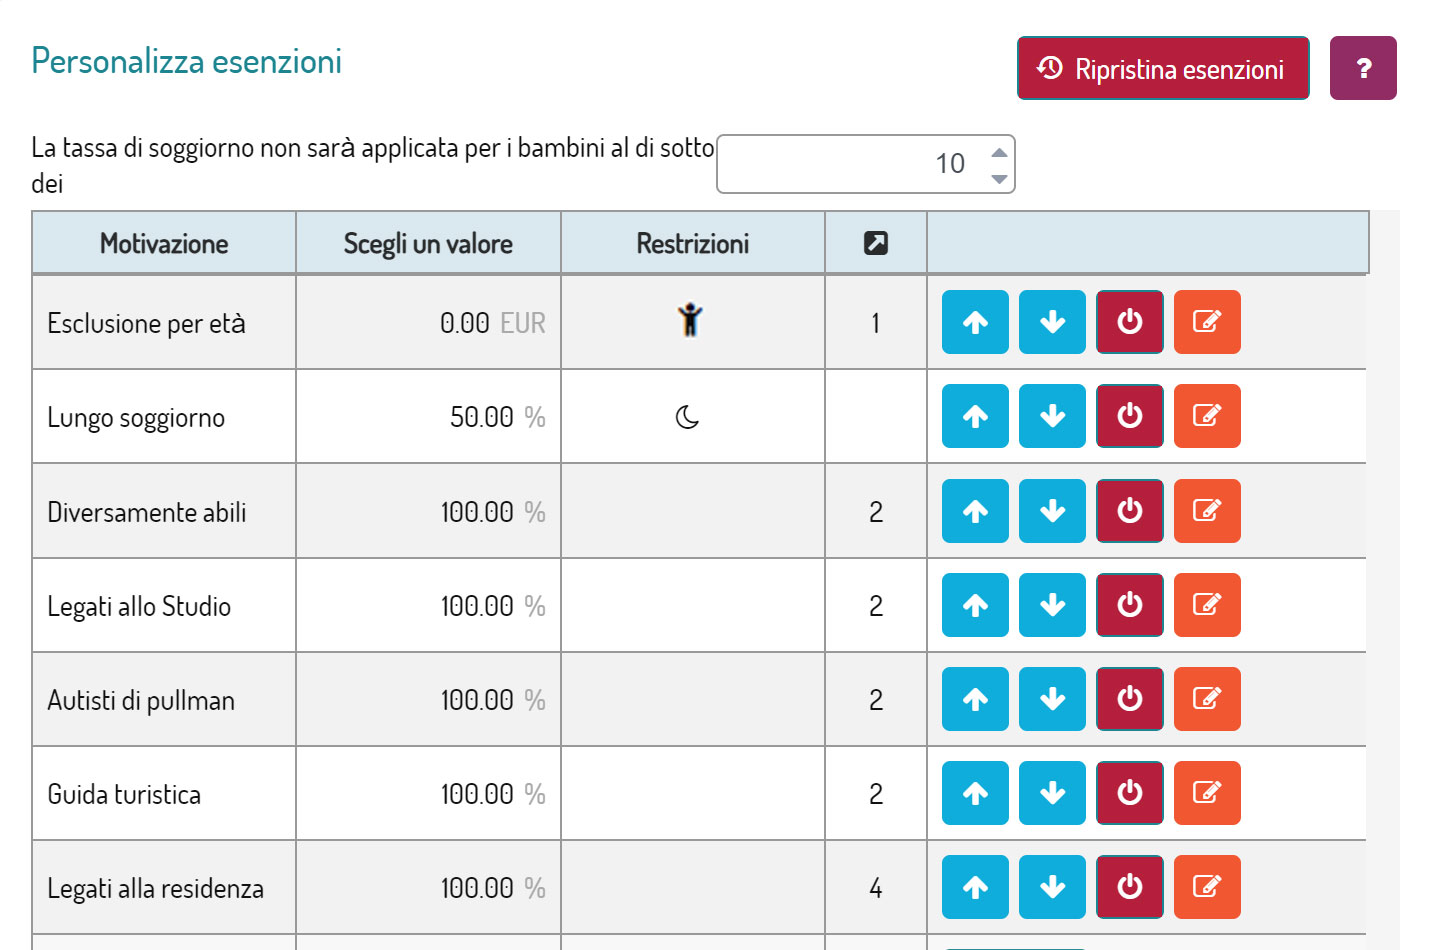Click the children age number field

coord(866,164)
